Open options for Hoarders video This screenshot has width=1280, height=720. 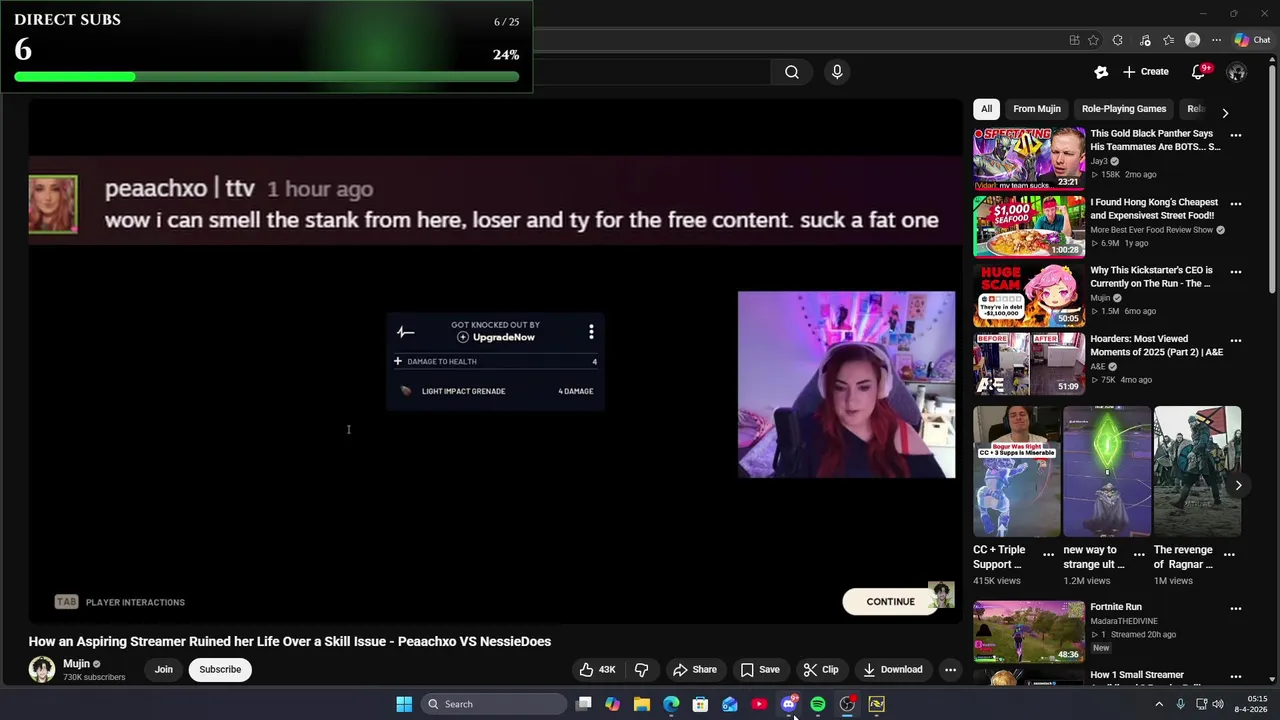(x=1236, y=341)
